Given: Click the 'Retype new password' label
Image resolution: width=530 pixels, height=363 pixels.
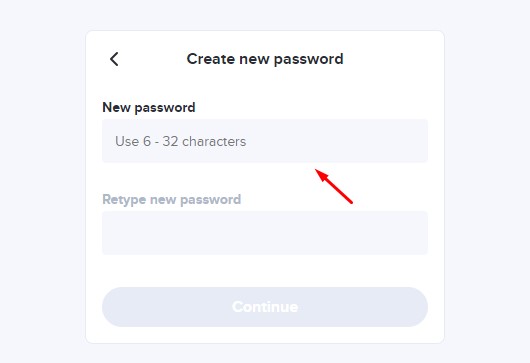Looking at the screenshot, I should pyautogui.click(x=172, y=200).
